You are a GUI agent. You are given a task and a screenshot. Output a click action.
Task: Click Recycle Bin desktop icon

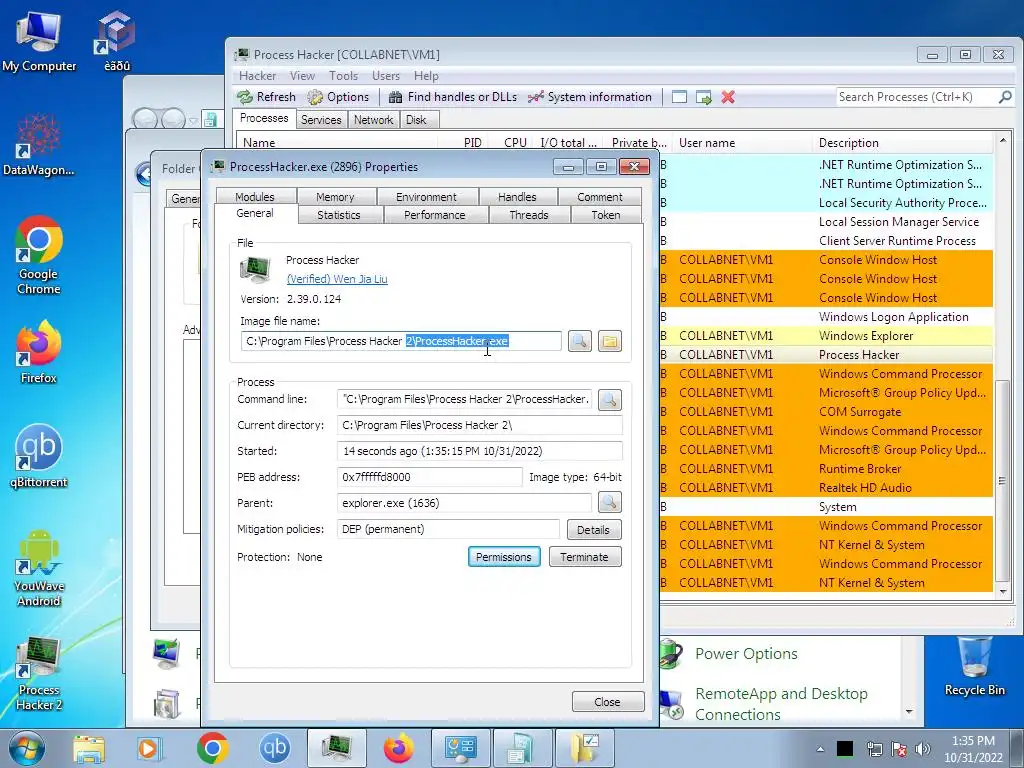(974, 667)
